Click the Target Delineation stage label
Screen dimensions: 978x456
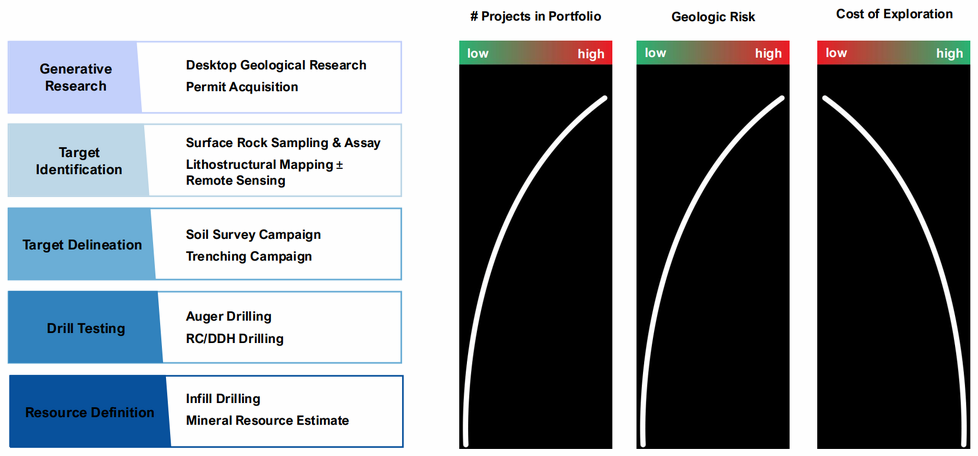[x=82, y=245]
